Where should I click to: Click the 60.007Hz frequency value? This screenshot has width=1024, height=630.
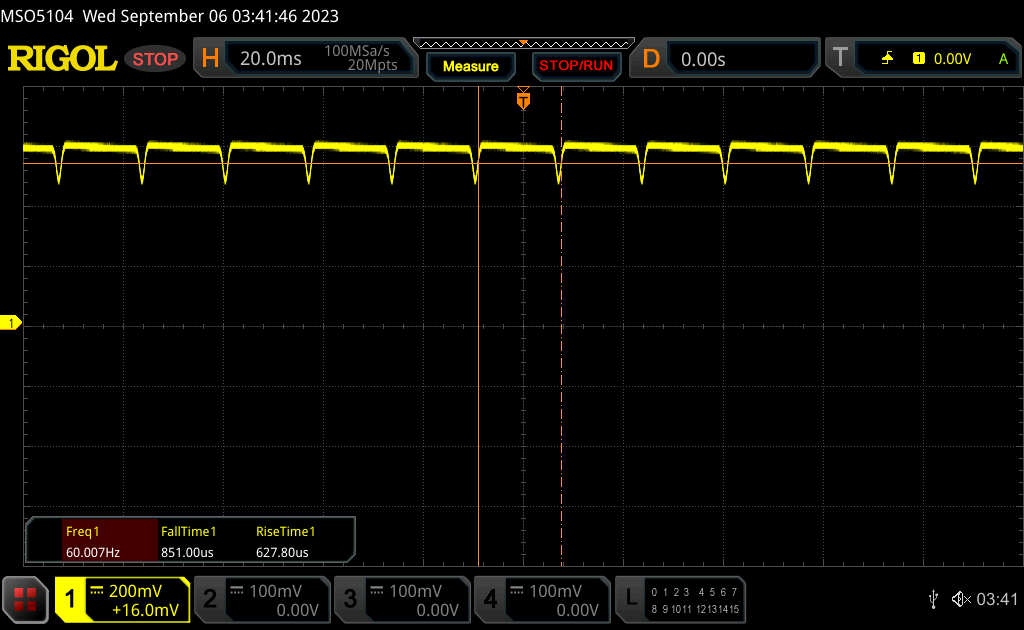coord(93,552)
